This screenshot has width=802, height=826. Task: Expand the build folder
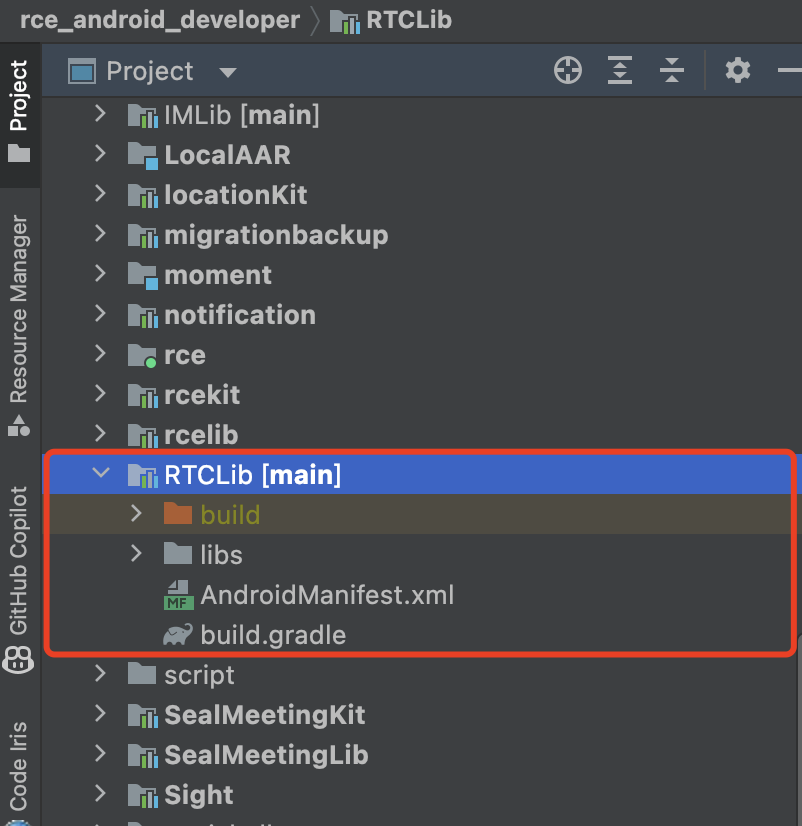[x=137, y=514]
